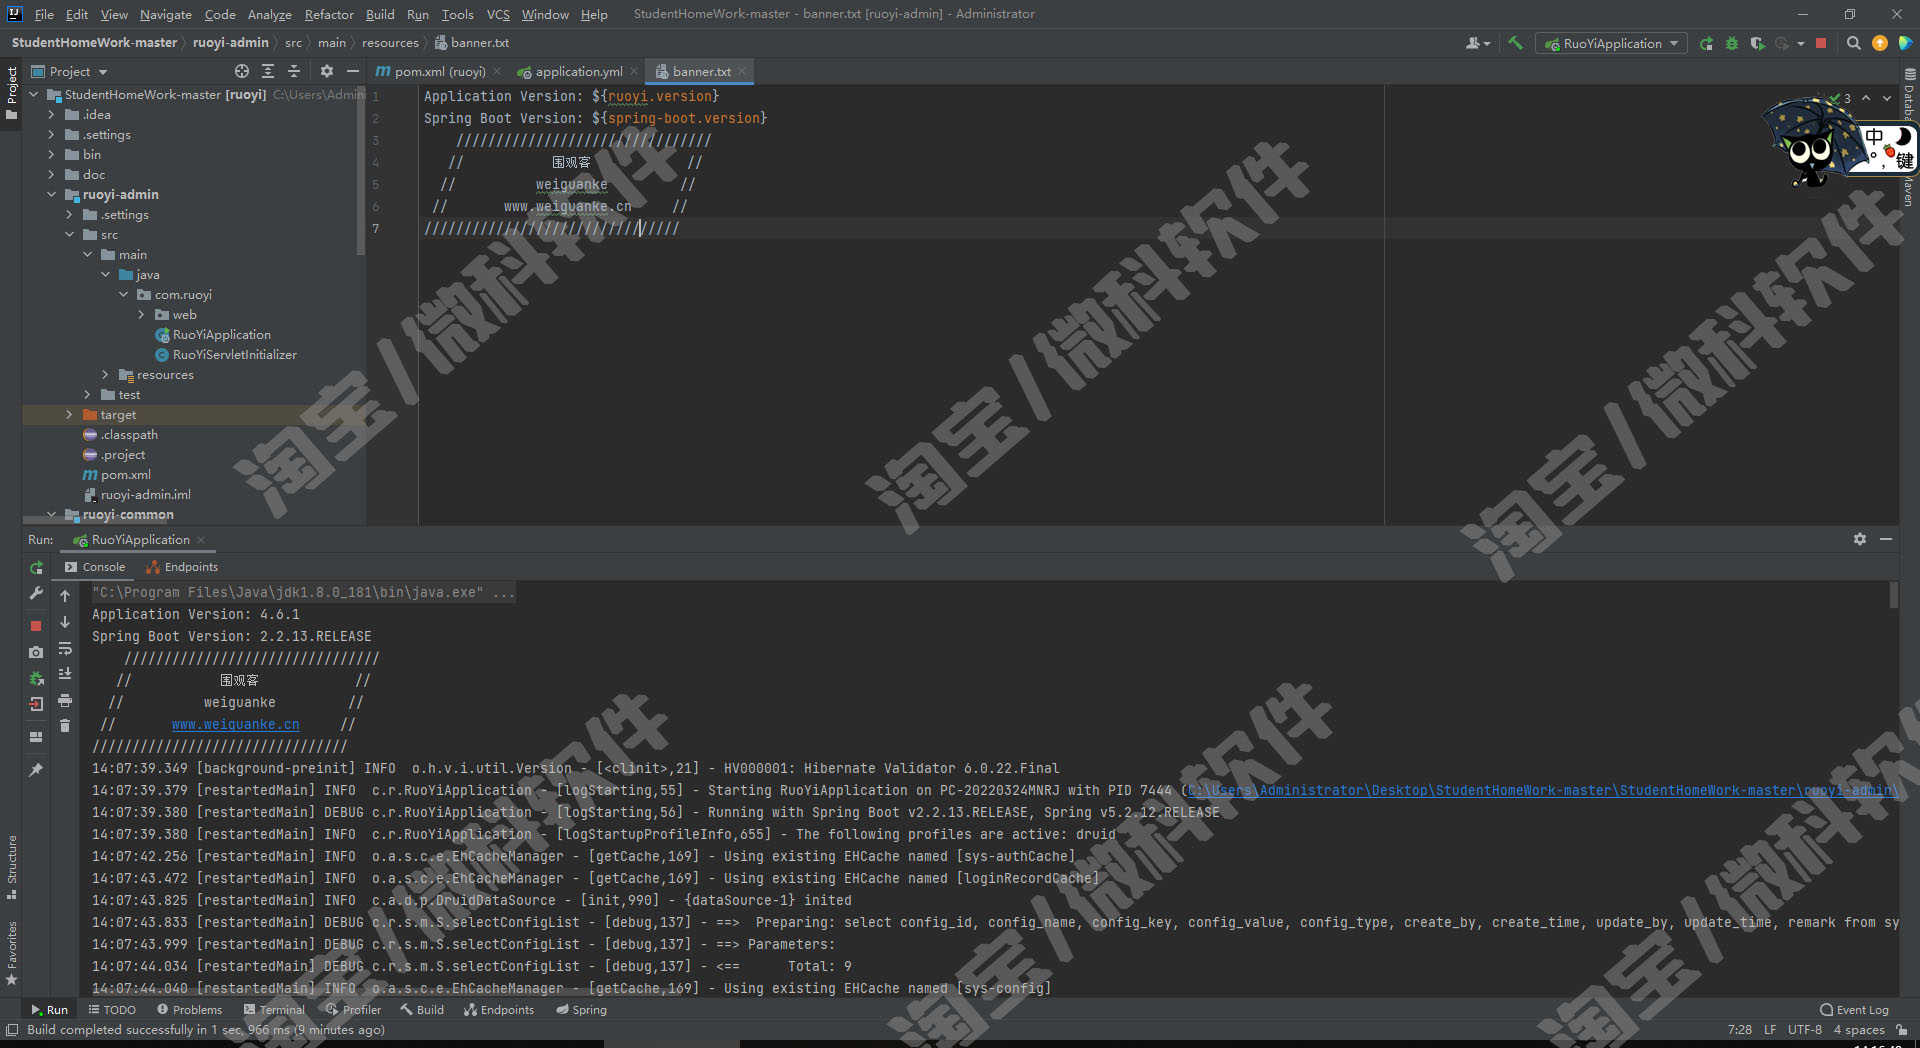The height and width of the screenshot is (1048, 1920).
Task: Switch to the pom.xml (ruoyi) tab
Action: click(x=439, y=71)
